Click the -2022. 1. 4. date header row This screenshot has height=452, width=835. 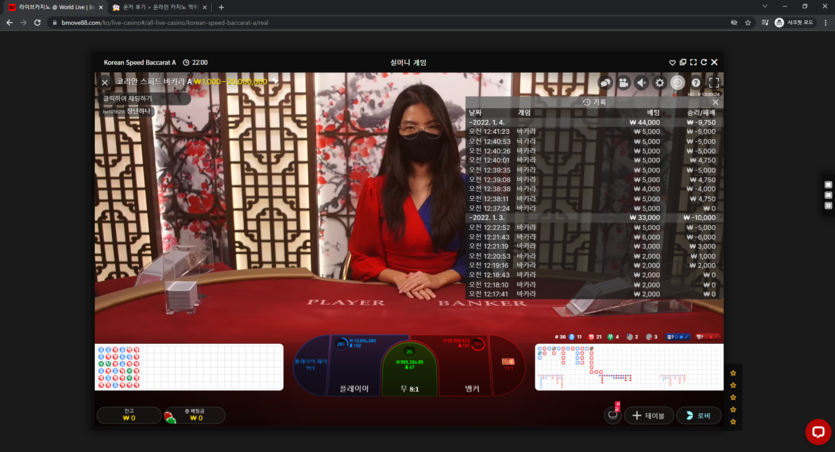(592, 122)
